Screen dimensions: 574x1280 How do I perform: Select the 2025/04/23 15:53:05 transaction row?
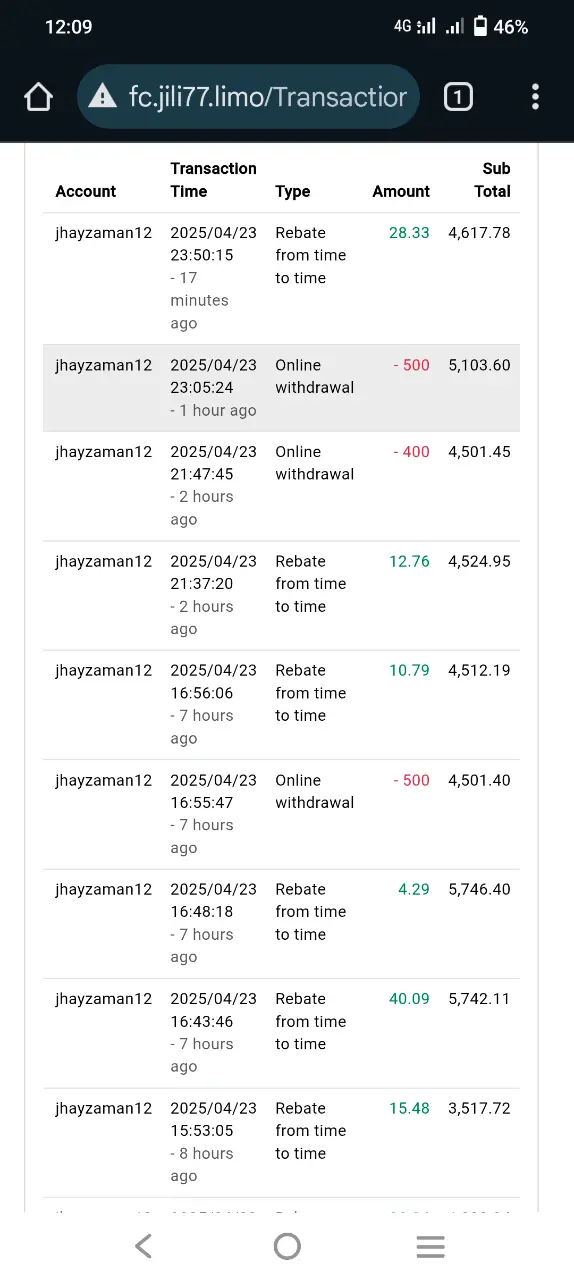click(281, 1143)
